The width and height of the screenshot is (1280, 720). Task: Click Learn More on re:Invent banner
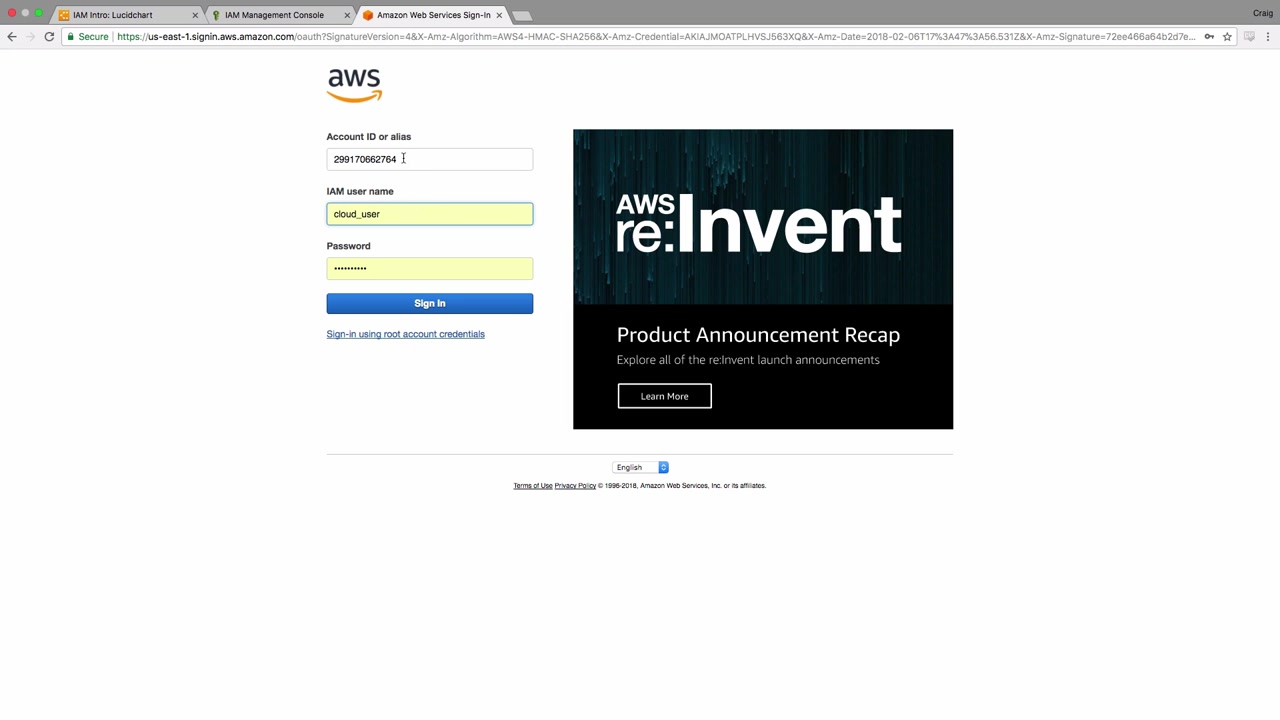pyautogui.click(x=664, y=396)
